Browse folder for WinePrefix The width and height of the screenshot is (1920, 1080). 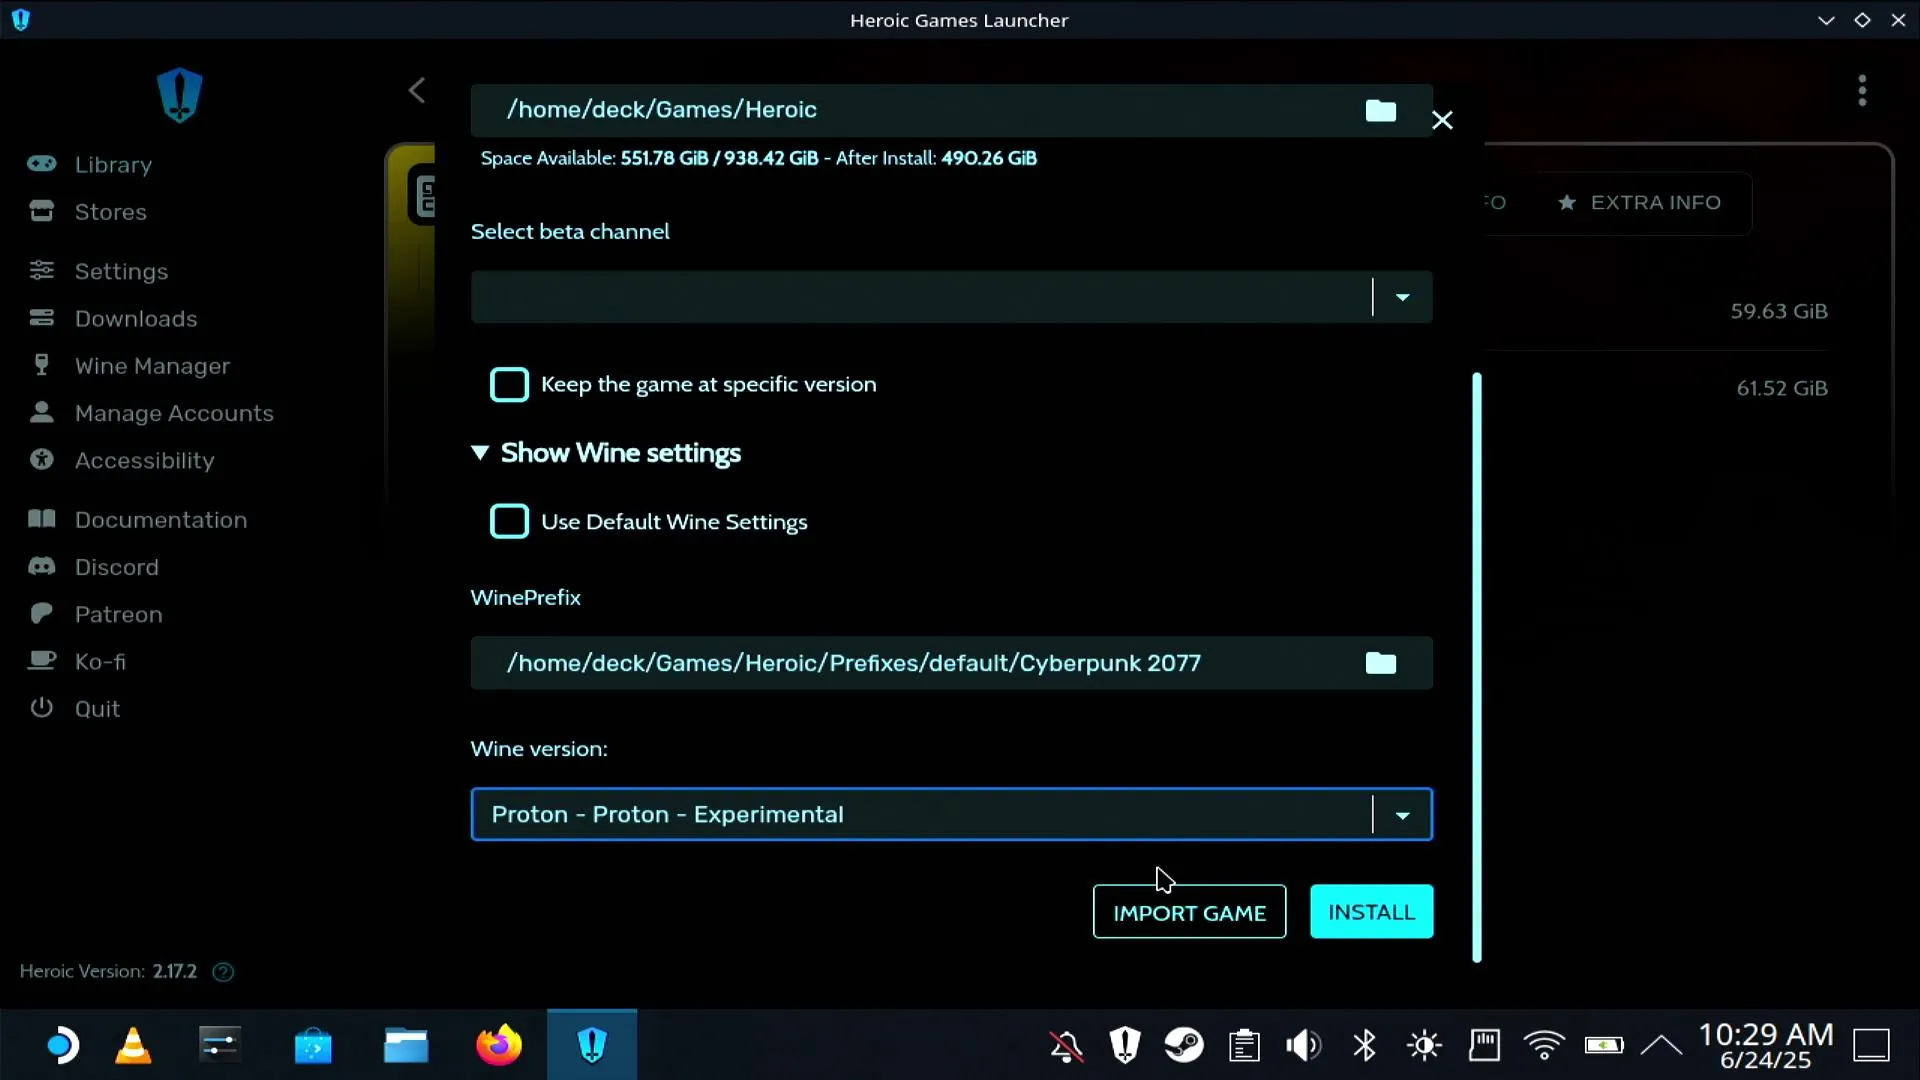click(x=1381, y=663)
